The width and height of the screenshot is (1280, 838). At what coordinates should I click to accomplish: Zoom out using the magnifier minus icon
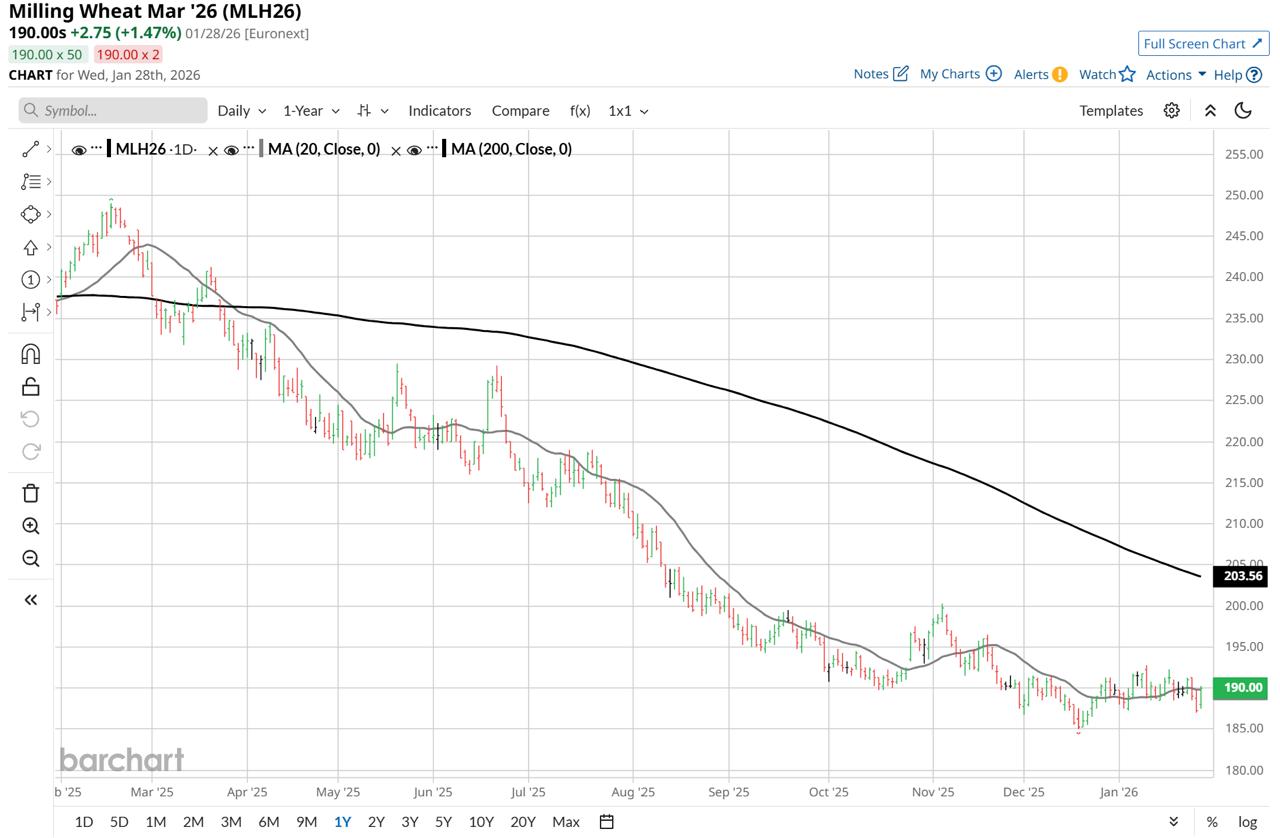pyautogui.click(x=30, y=559)
